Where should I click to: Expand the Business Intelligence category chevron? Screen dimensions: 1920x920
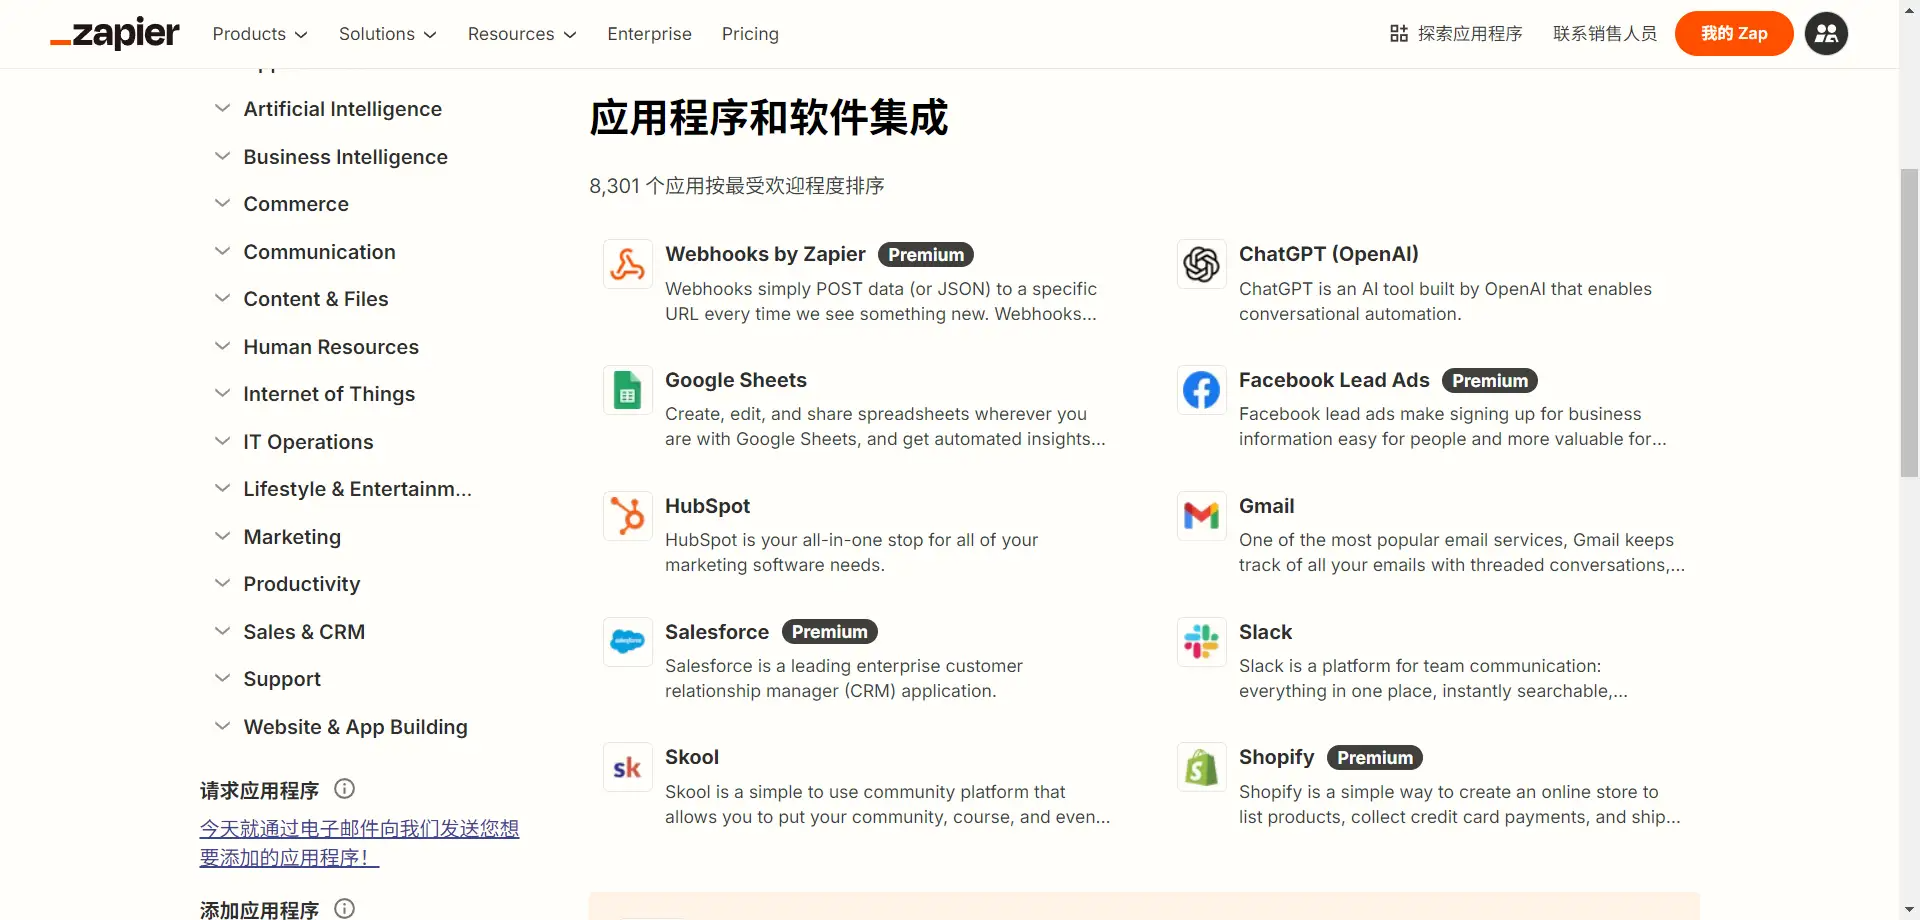point(222,156)
